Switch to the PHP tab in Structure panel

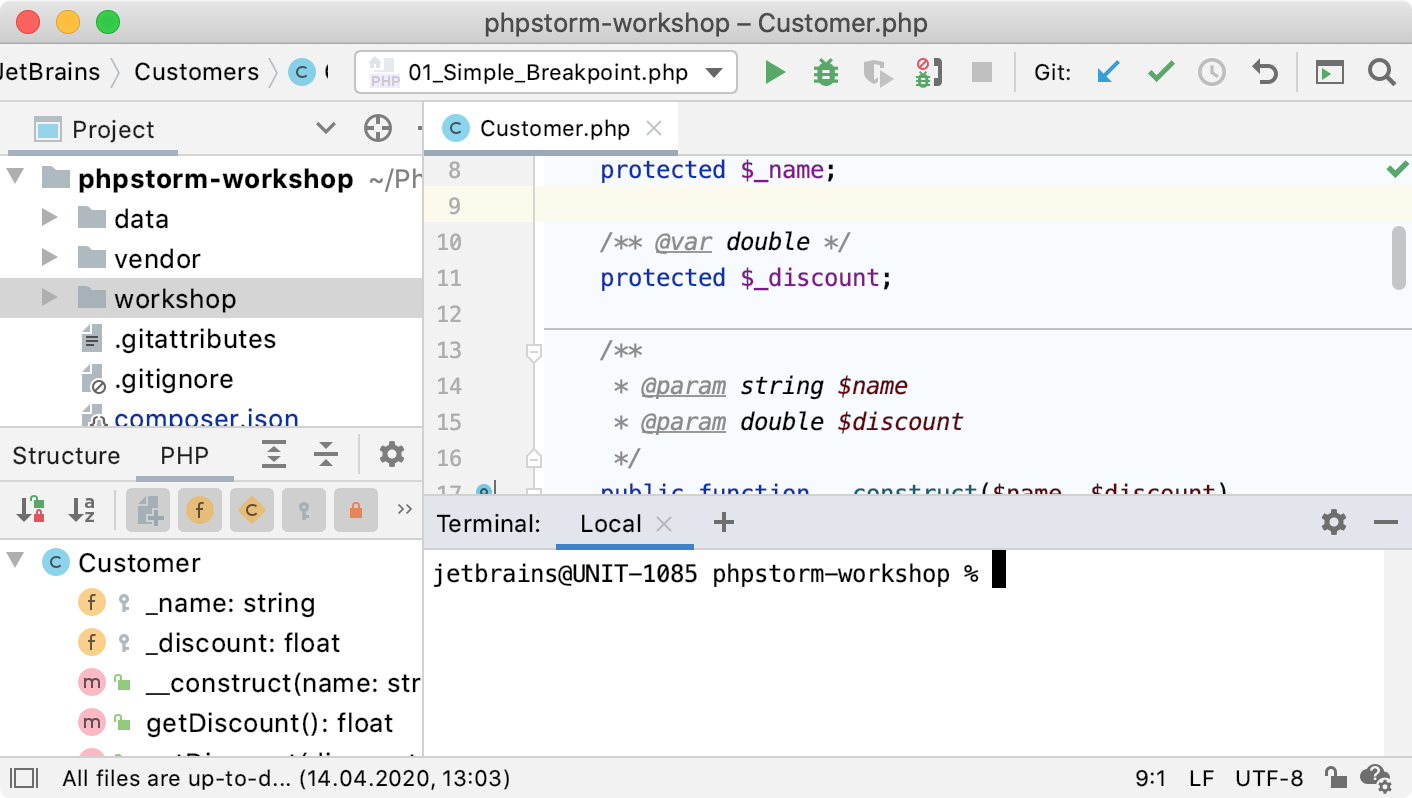click(x=185, y=456)
